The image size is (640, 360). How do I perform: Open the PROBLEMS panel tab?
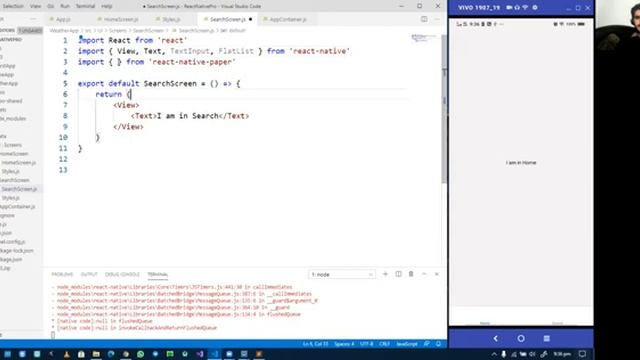coord(62,274)
